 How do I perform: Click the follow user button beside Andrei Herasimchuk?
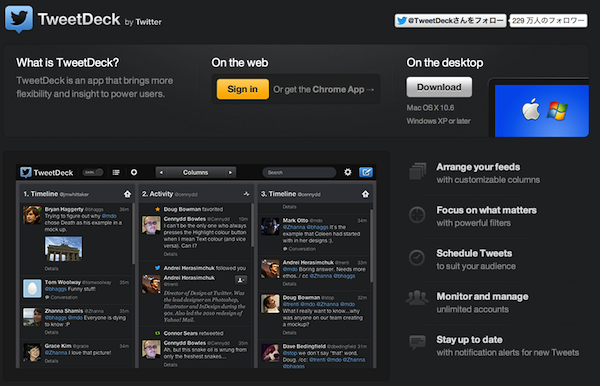tap(241, 280)
